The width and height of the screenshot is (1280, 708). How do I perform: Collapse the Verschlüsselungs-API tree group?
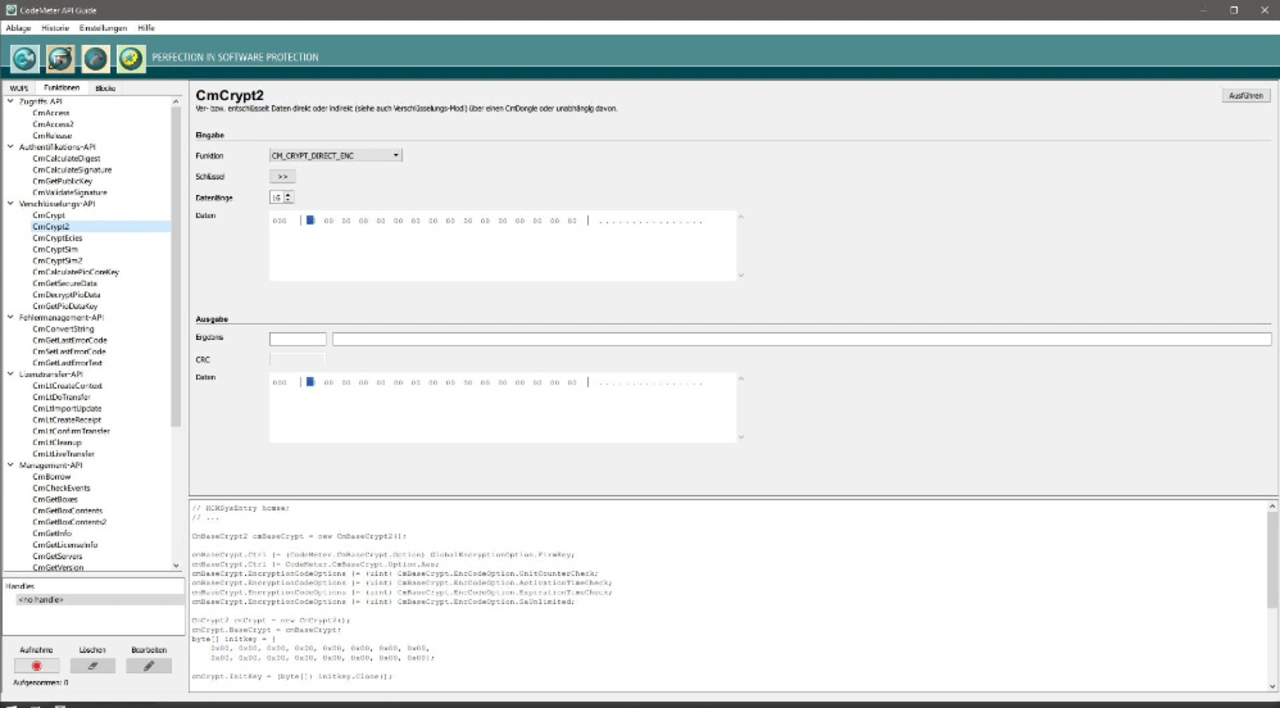(x=11, y=204)
